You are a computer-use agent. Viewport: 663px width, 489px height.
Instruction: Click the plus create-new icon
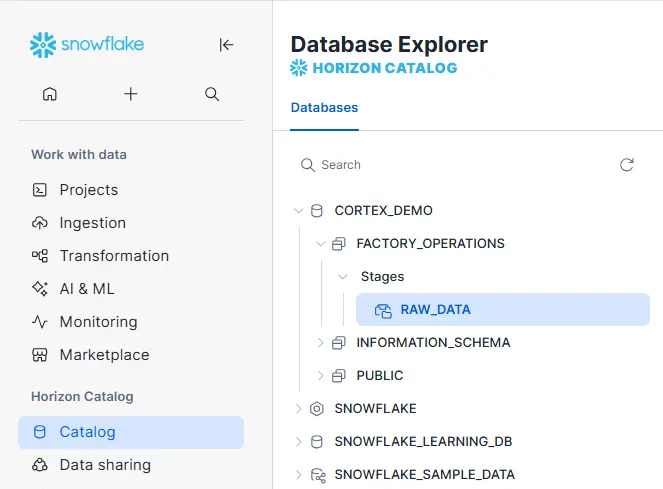point(131,94)
